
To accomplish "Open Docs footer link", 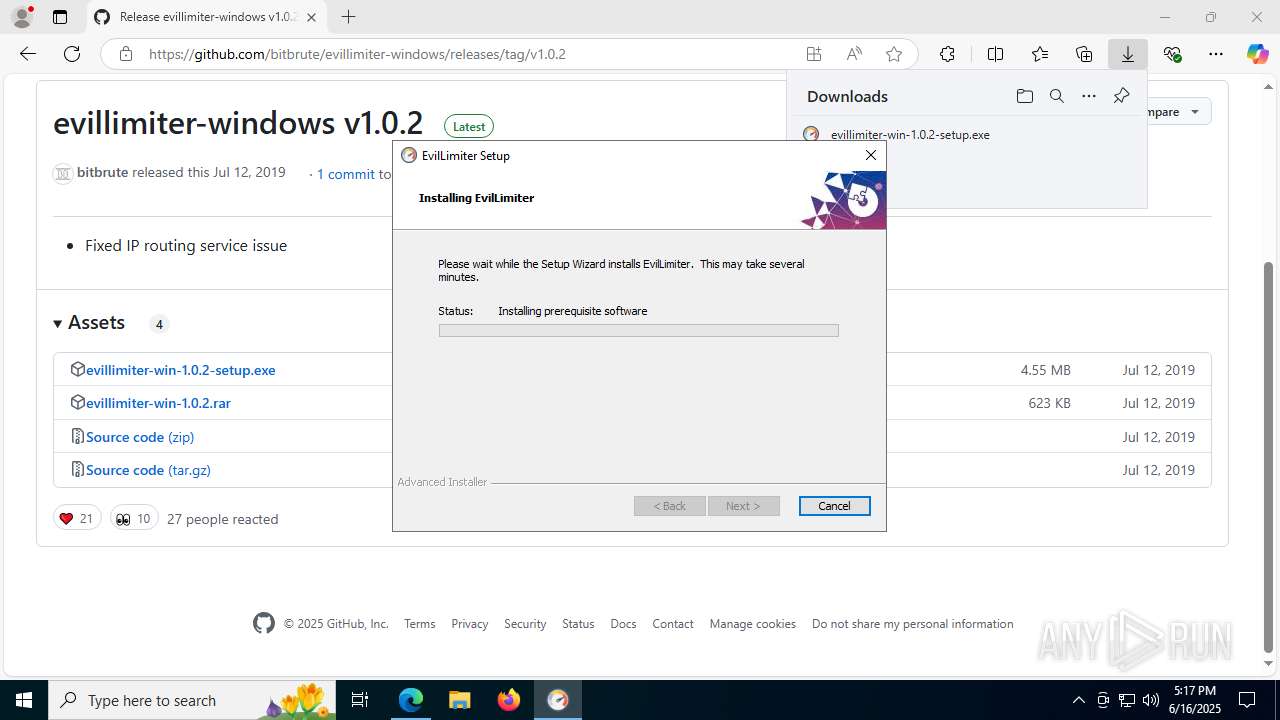I will tap(623, 623).
